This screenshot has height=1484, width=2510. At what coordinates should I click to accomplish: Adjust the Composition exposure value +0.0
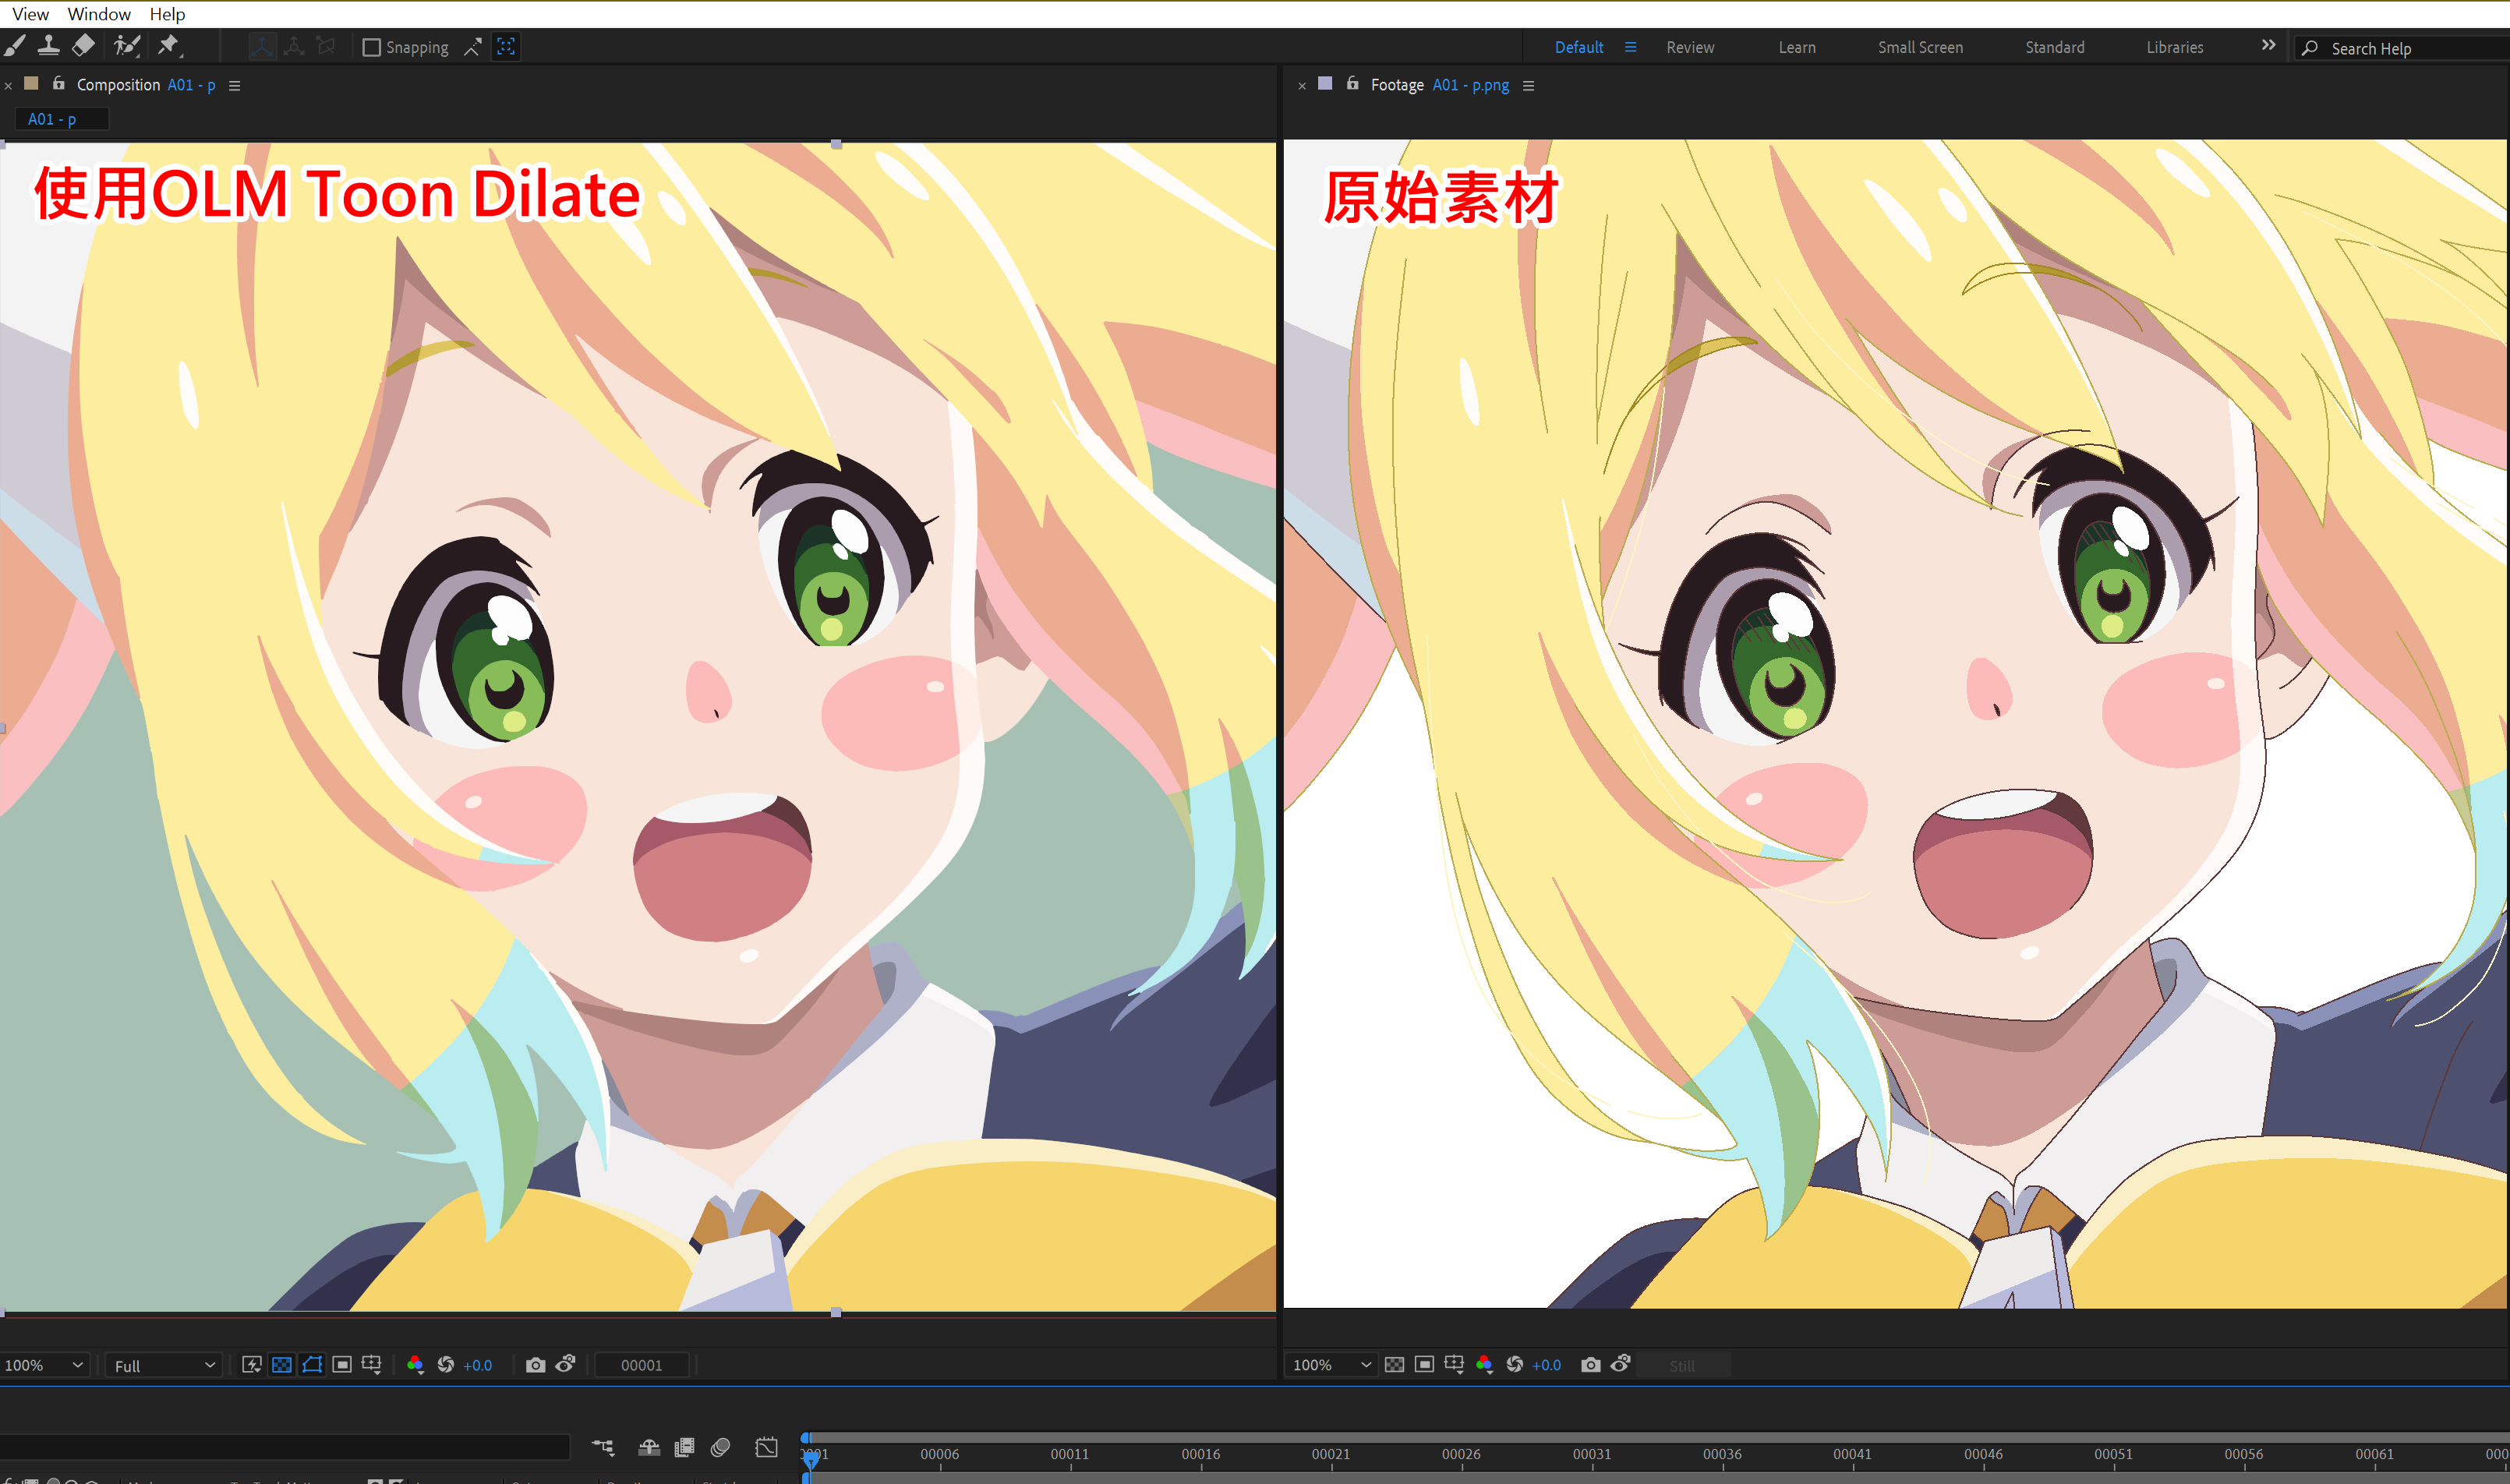(478, 1365)
